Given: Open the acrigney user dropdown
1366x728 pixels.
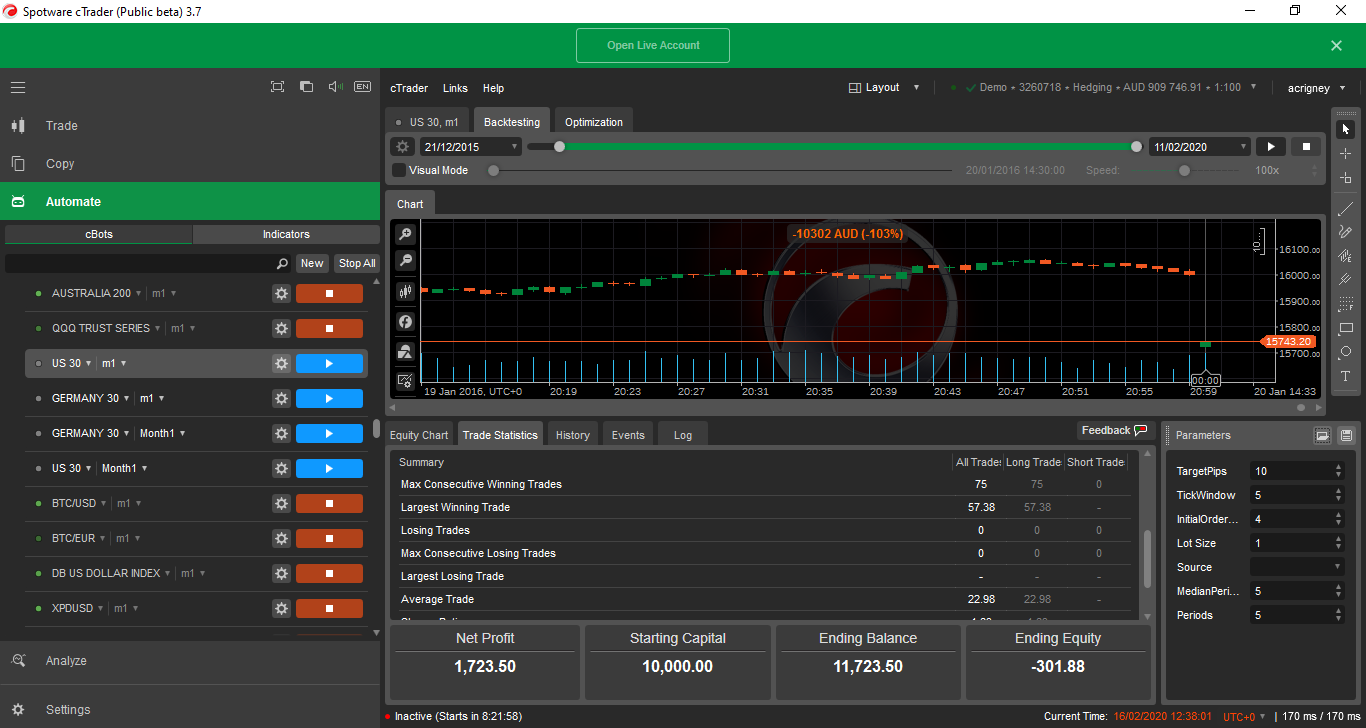Looking at the screenshot, I should coord(1317,88).
